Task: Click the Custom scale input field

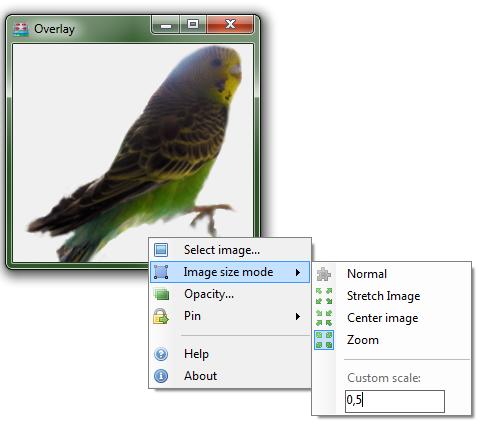Action: [395, 401]
